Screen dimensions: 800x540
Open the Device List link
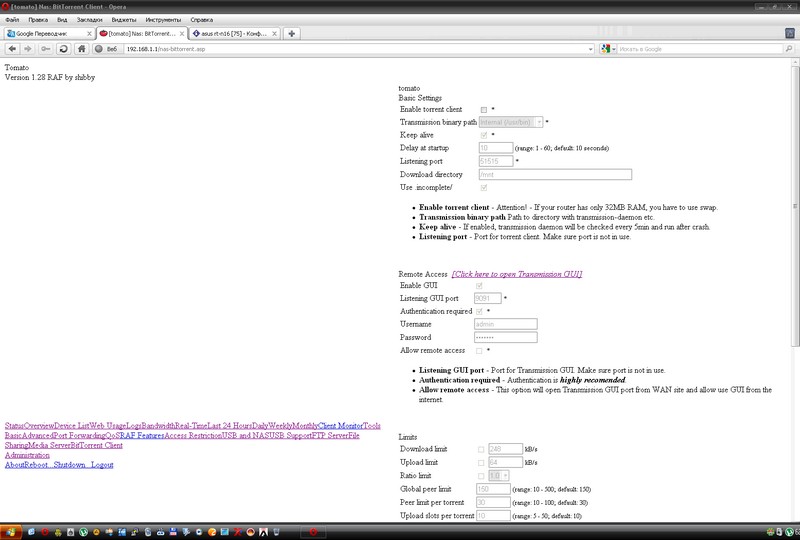72,426
